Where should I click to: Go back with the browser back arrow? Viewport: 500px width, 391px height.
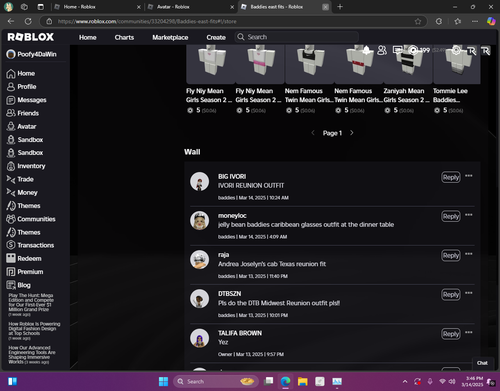click(x=11, y=21)
